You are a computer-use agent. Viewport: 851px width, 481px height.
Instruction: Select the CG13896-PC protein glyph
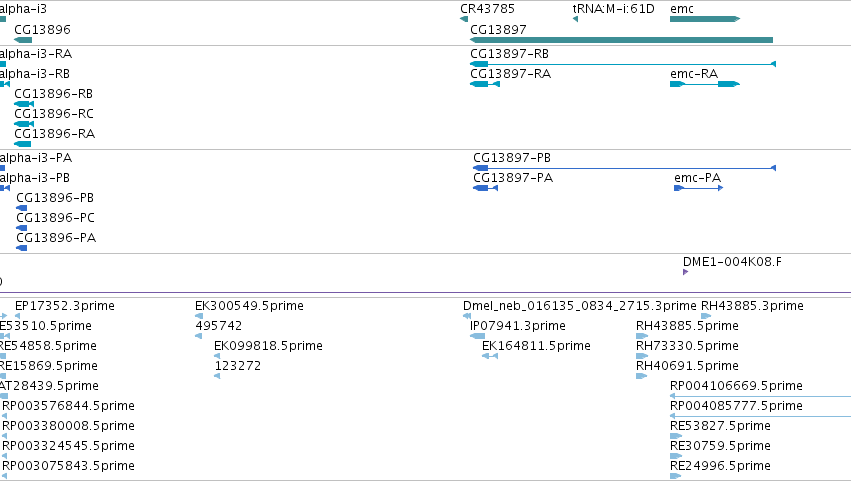coord(22,228)
